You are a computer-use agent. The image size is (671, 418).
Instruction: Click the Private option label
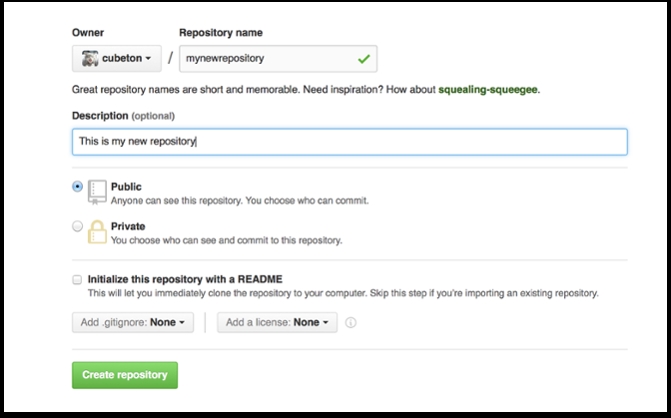(x=128, y=226)
